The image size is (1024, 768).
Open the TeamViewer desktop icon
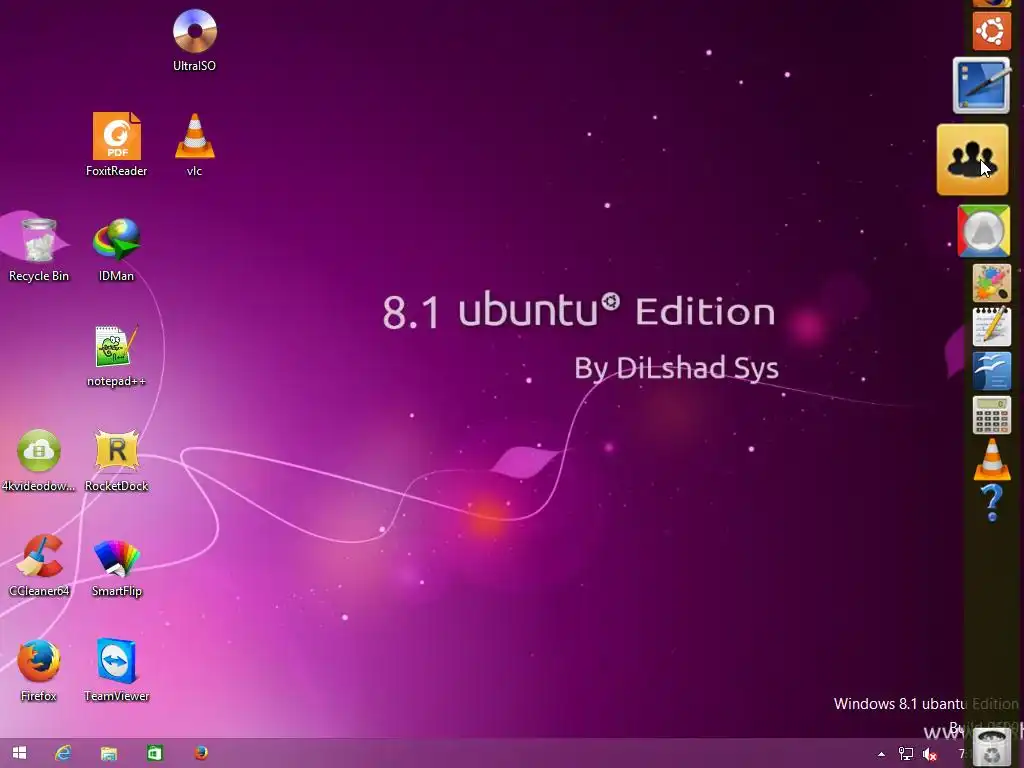(x=116, y=671)
